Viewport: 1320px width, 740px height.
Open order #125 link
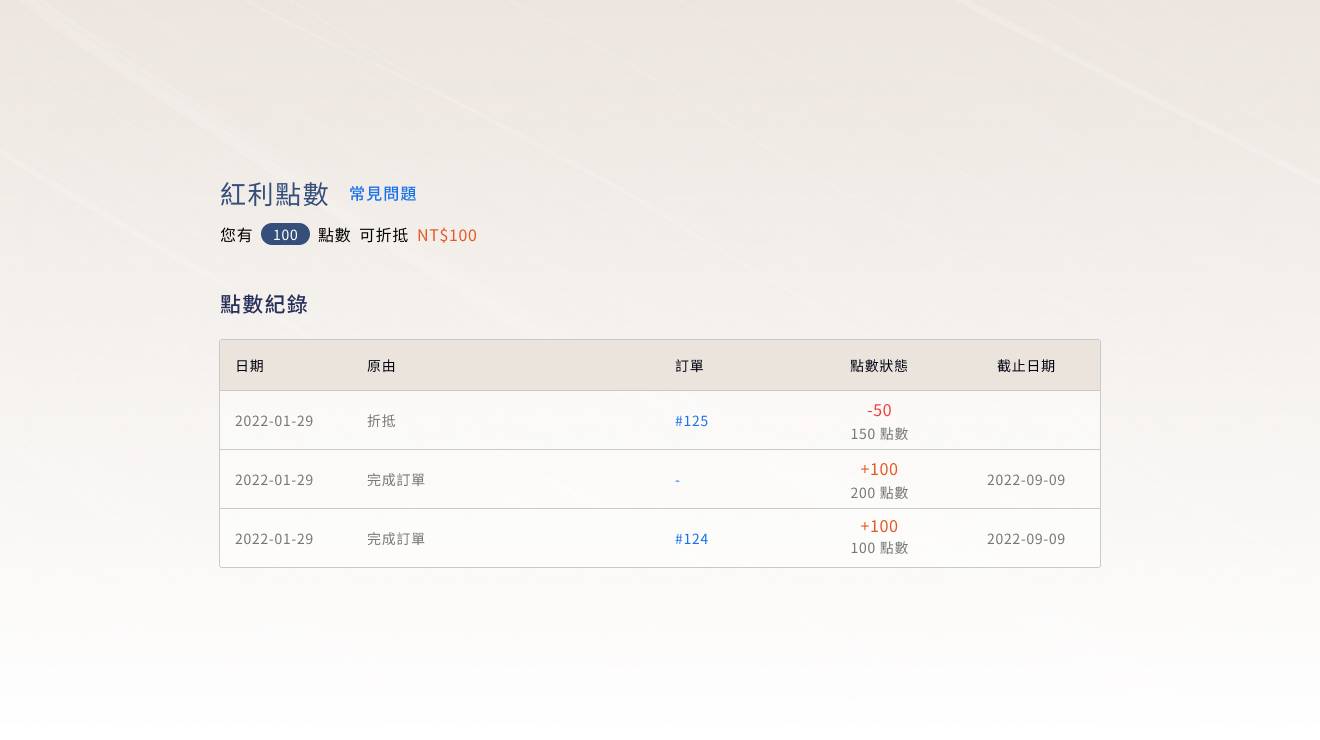point(692,421)
